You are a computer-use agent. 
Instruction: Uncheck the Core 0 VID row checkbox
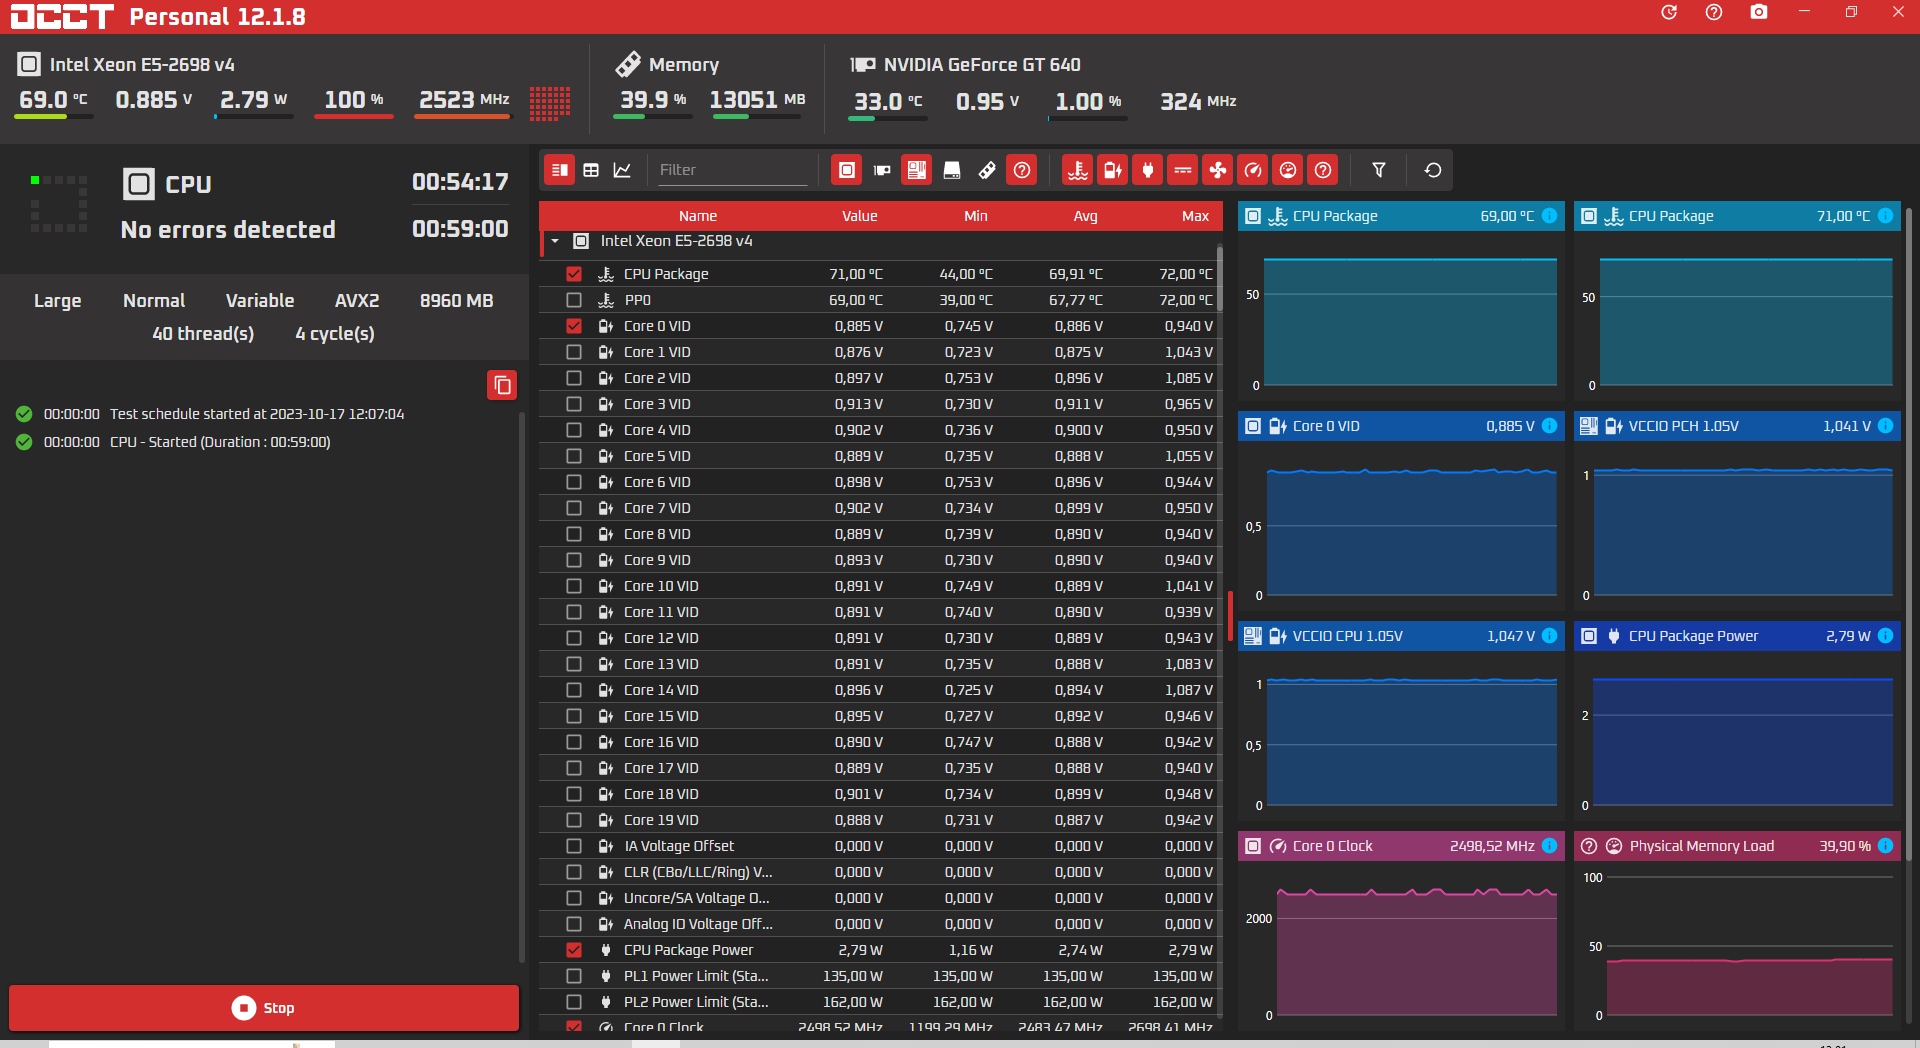click(574, 326)
